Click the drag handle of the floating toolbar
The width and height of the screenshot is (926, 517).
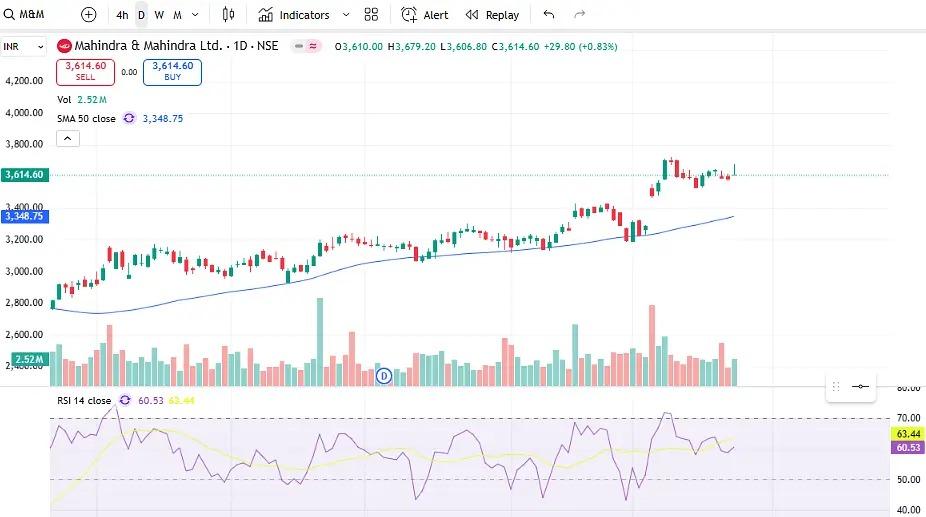pos(836,386)
